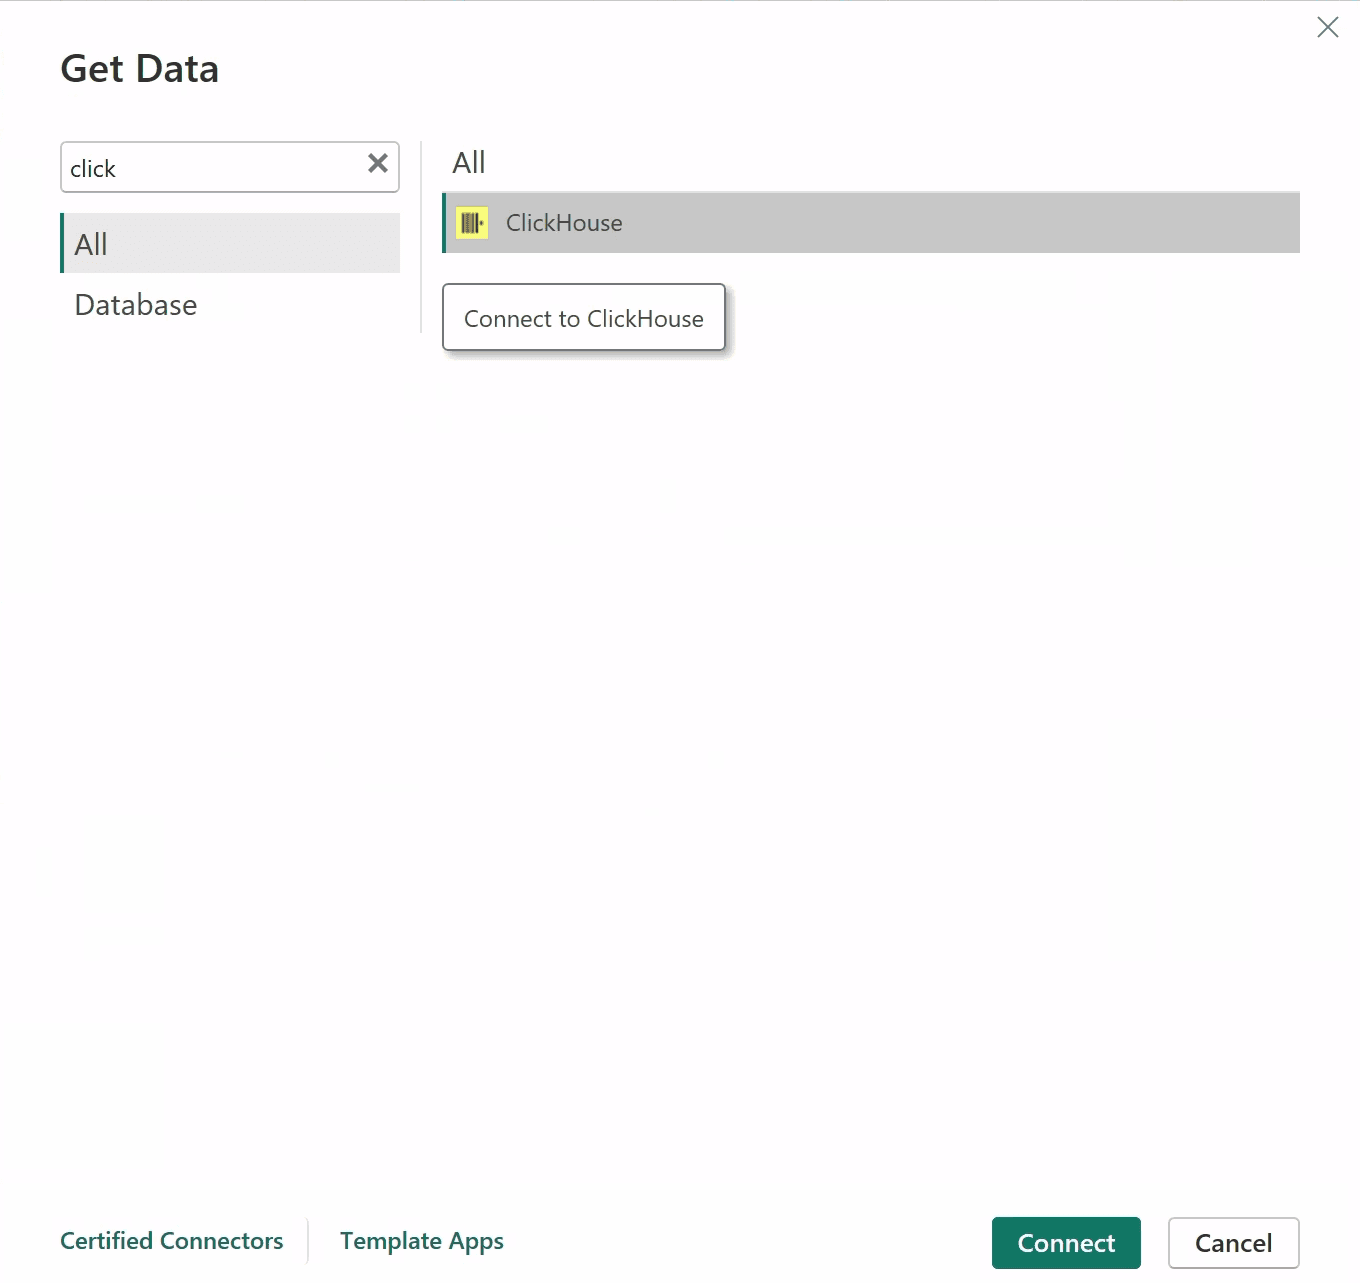Open the Template Apps link
1360x1283 pixels.
421,1241
